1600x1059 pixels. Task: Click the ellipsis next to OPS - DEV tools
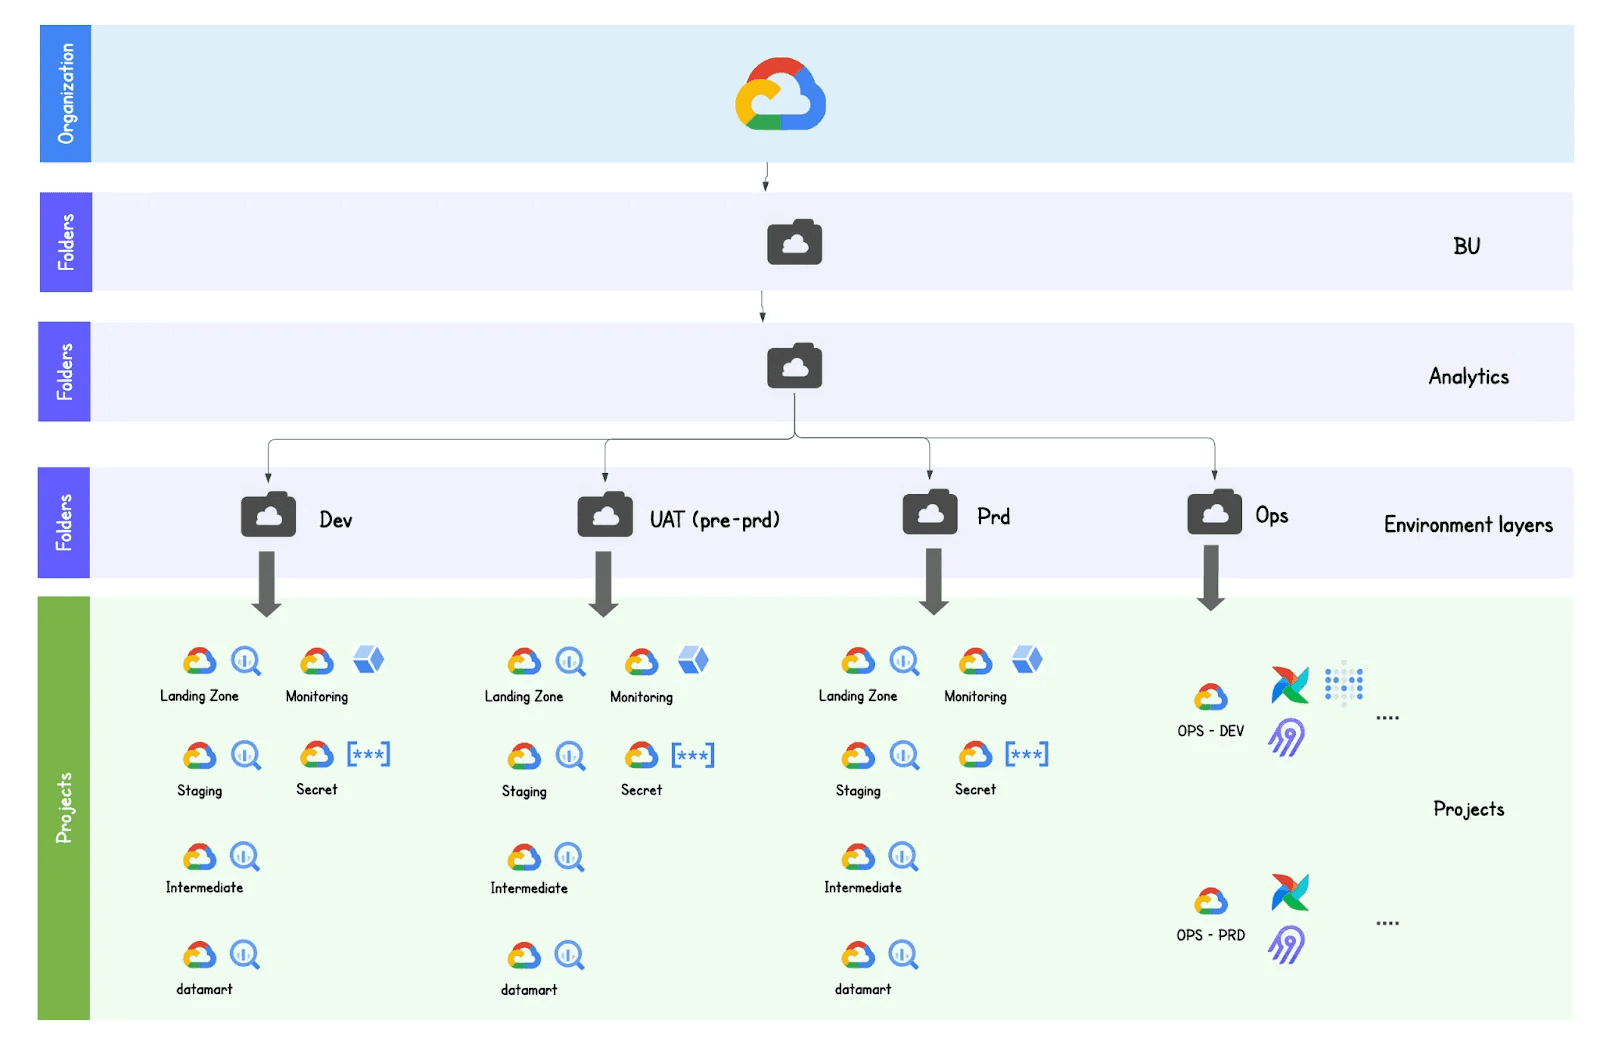pyautogui.click(x=1387, y=718)
